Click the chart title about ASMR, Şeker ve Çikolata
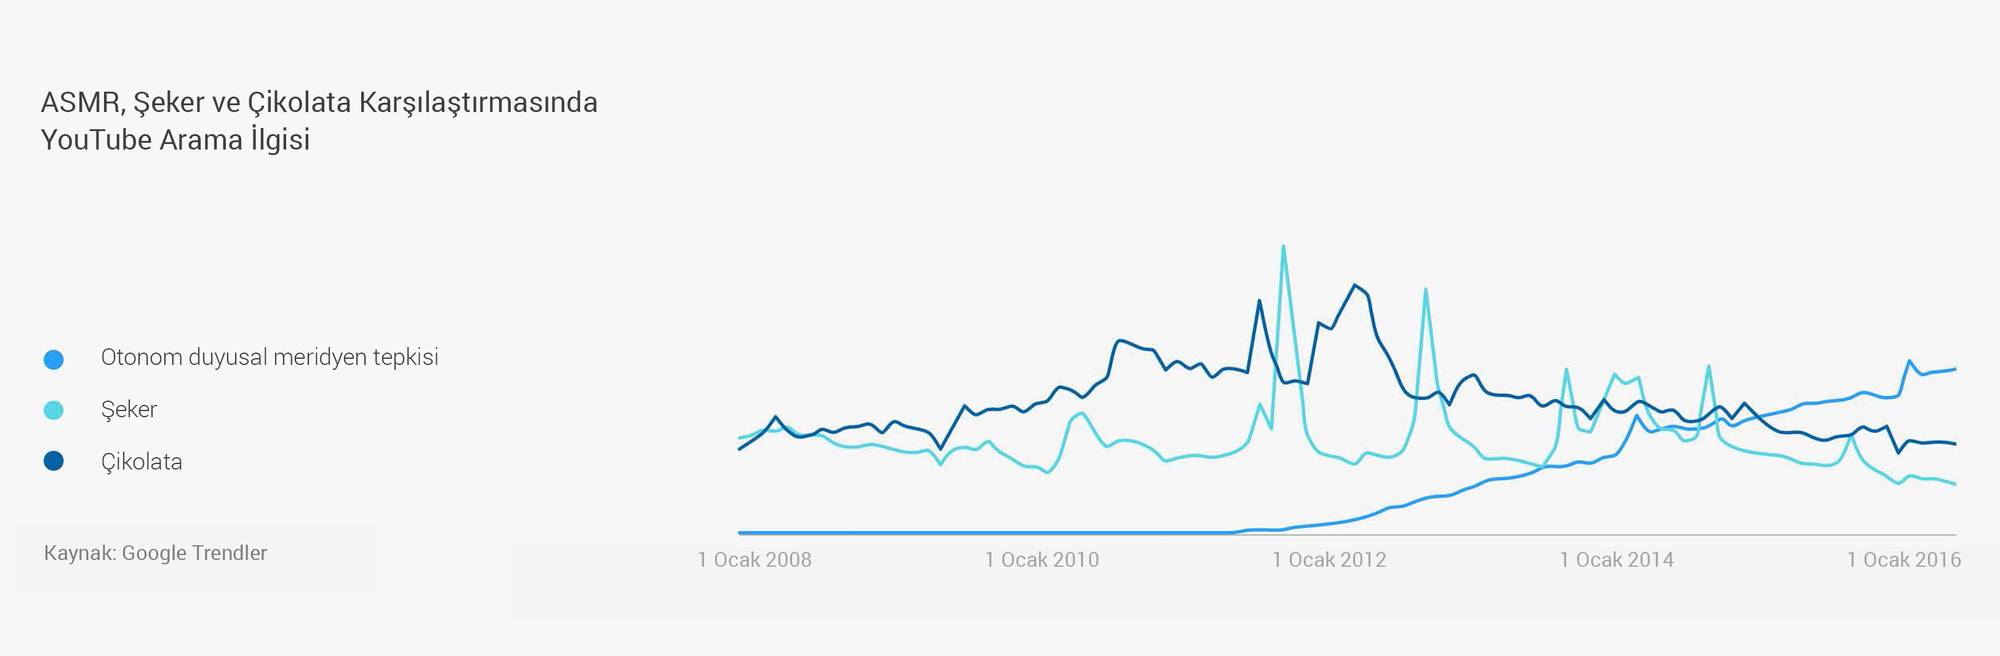The width and height of the screenshot is (2000, 656). click(x=319, y=120)
